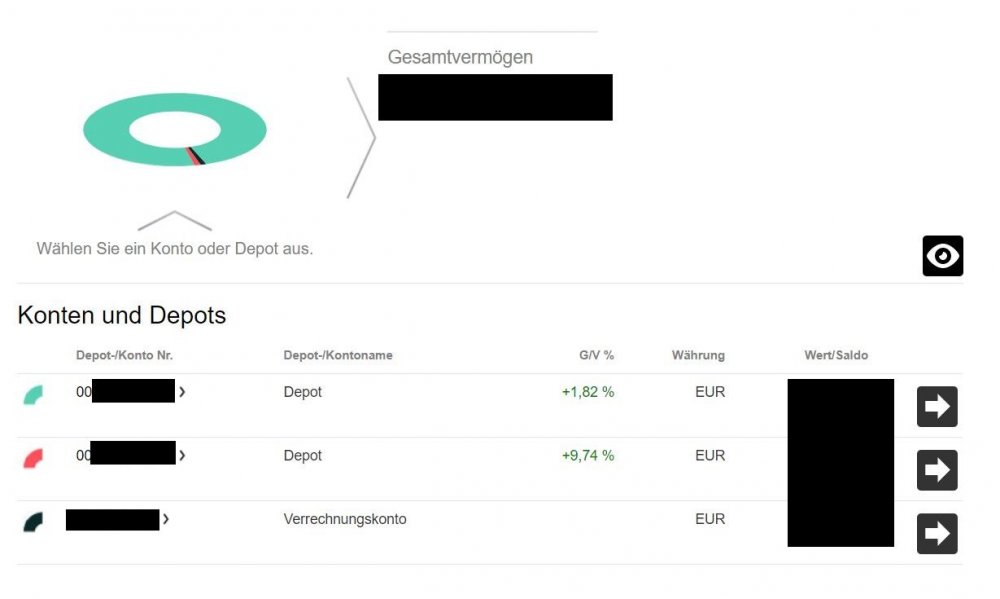
Task: Click the red segment icon of second Depot
Action: 33,458
